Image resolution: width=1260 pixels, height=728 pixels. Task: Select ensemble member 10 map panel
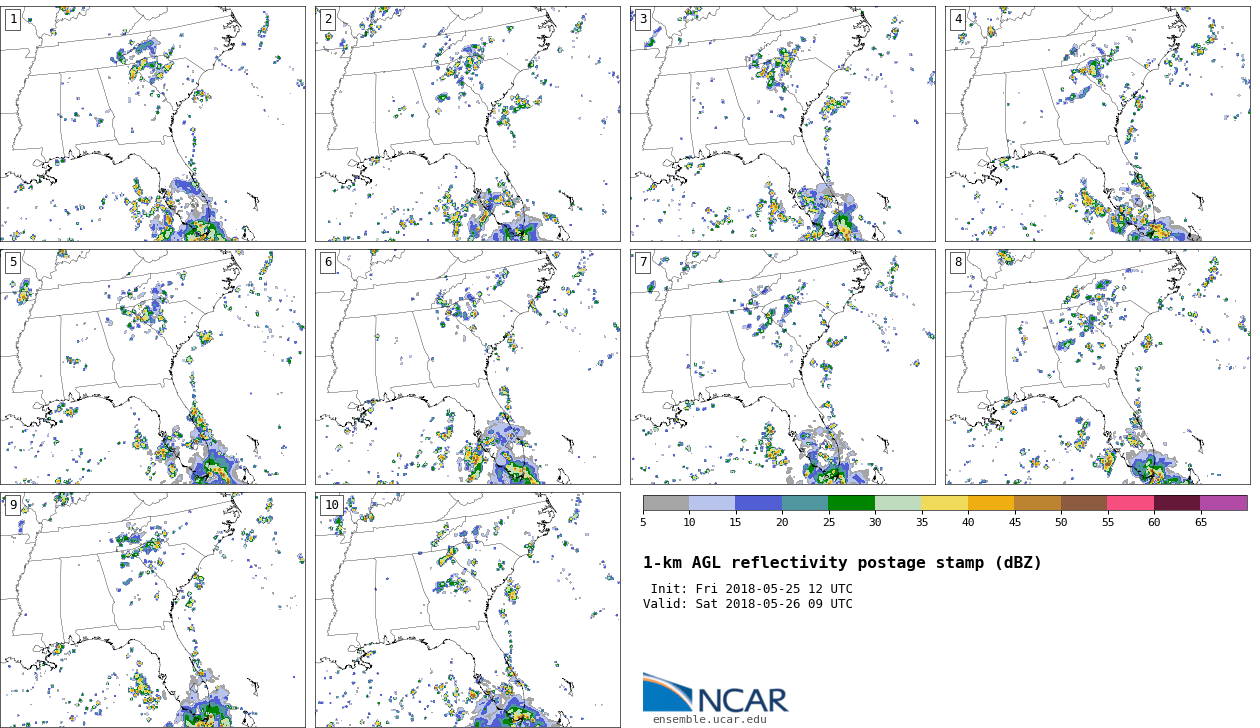(467, 609)
